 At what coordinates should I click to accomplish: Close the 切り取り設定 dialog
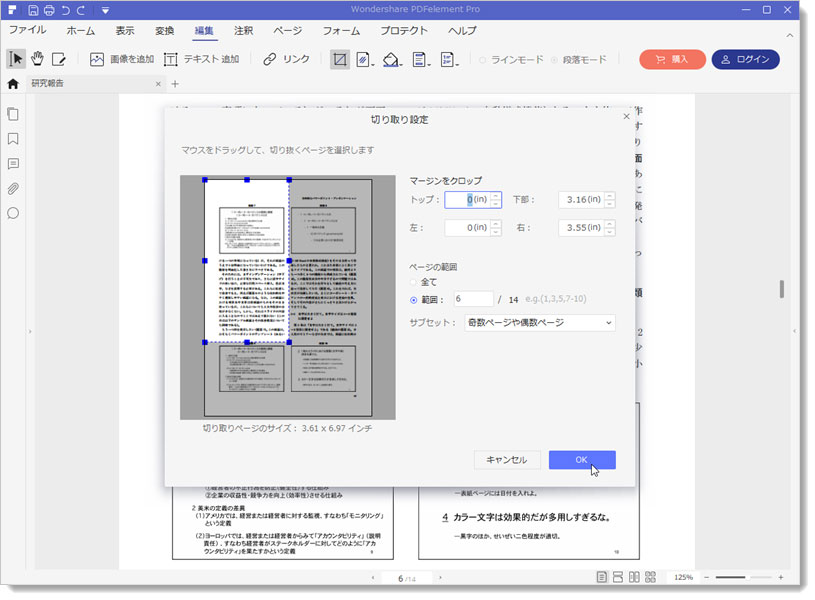(626, 116)
